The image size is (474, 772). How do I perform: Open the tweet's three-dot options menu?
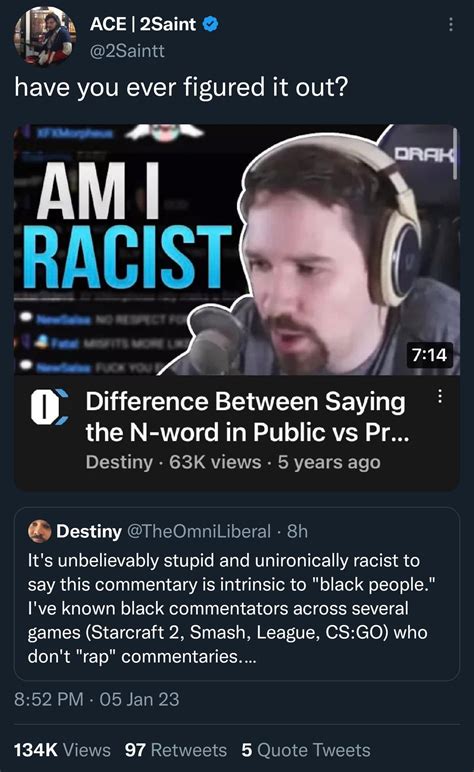[451, 24]
